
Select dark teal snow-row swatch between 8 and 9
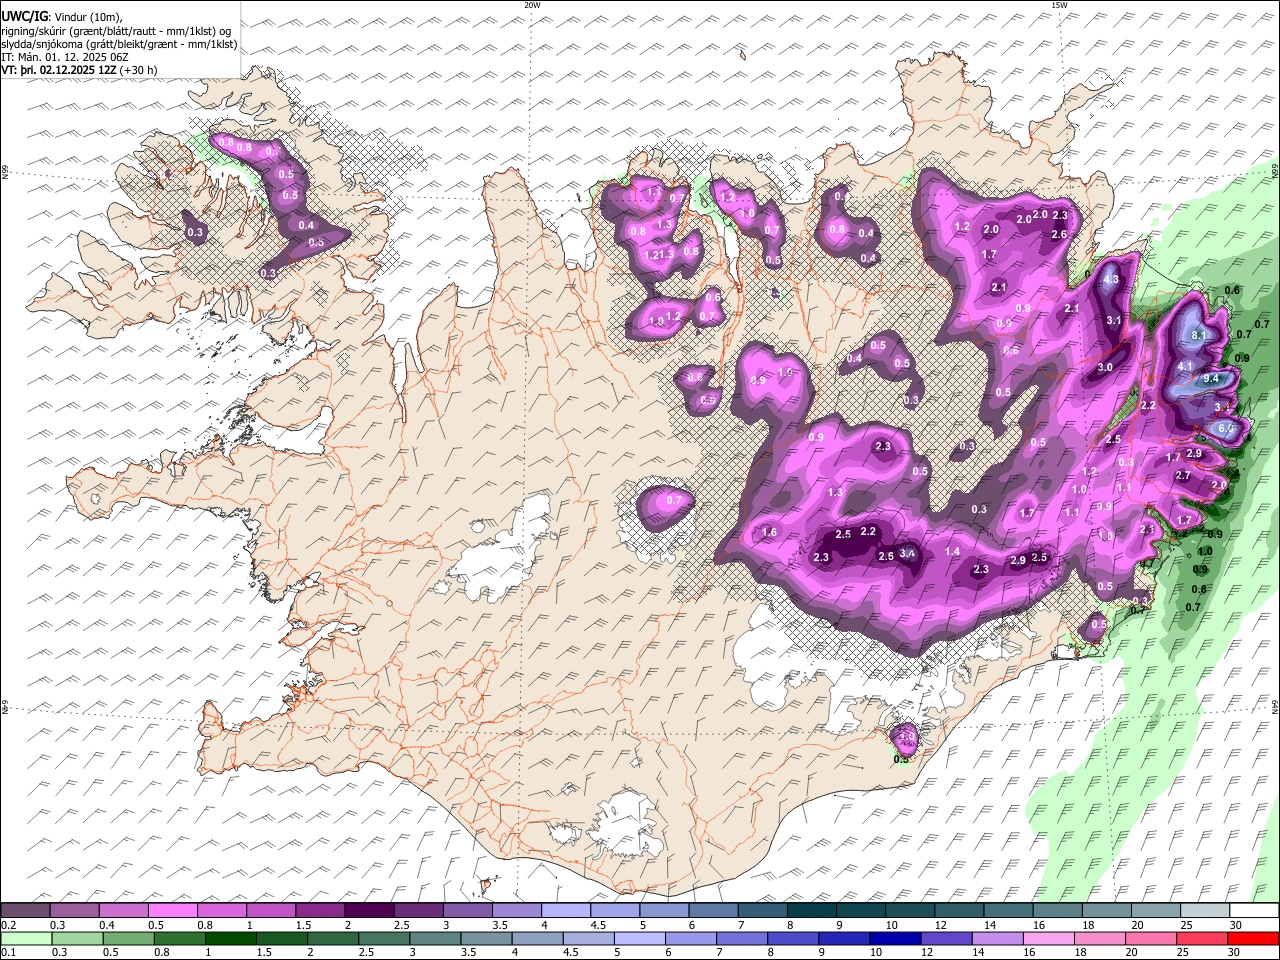coord(811,911)
